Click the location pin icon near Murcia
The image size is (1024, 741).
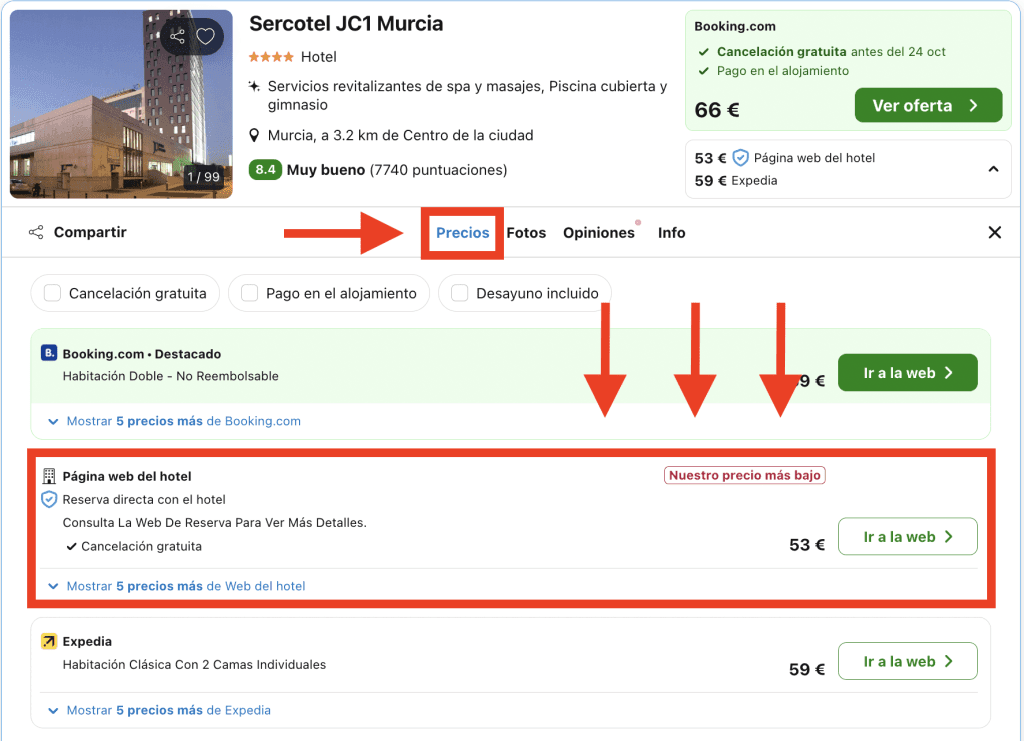click(255, 135)
